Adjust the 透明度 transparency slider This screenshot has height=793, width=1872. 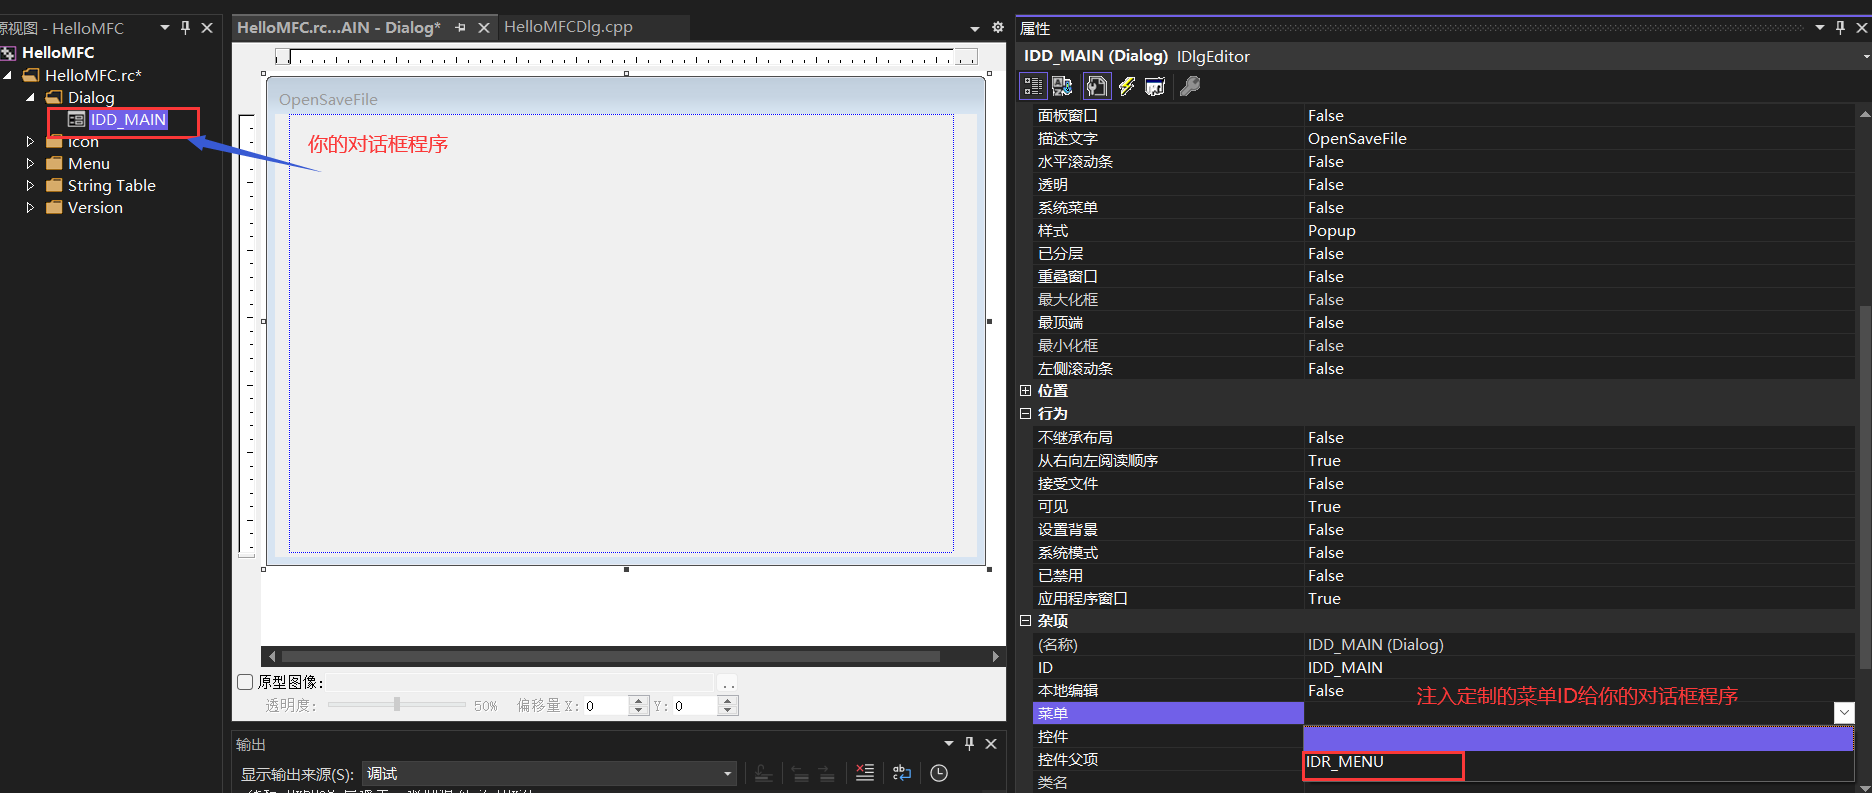coord(397,705)
